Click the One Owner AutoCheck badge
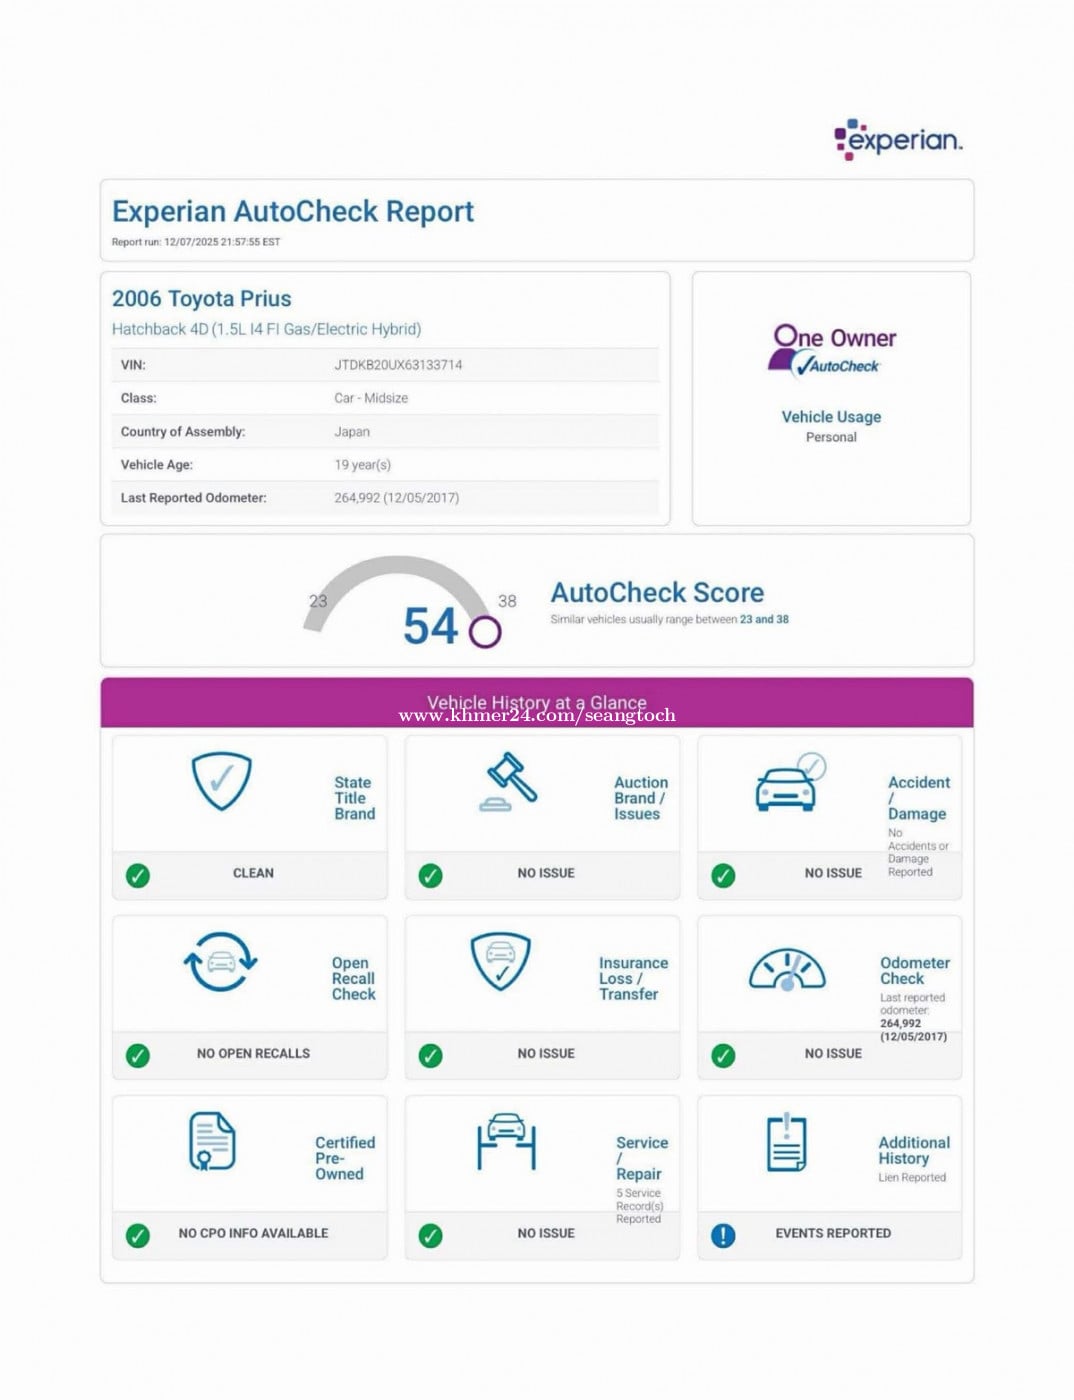This screenshot has width=1074, height=1400. point(833,350)
